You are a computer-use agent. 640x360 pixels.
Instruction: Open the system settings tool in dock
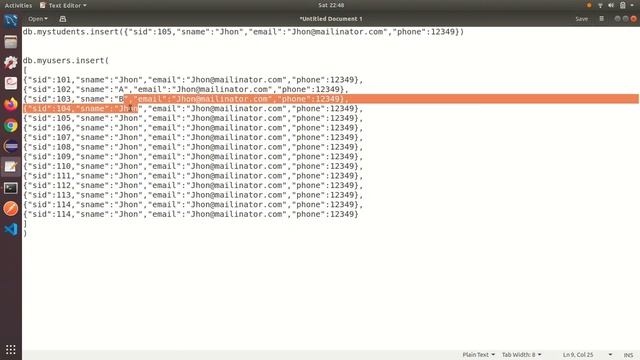(x=11, y=62)
